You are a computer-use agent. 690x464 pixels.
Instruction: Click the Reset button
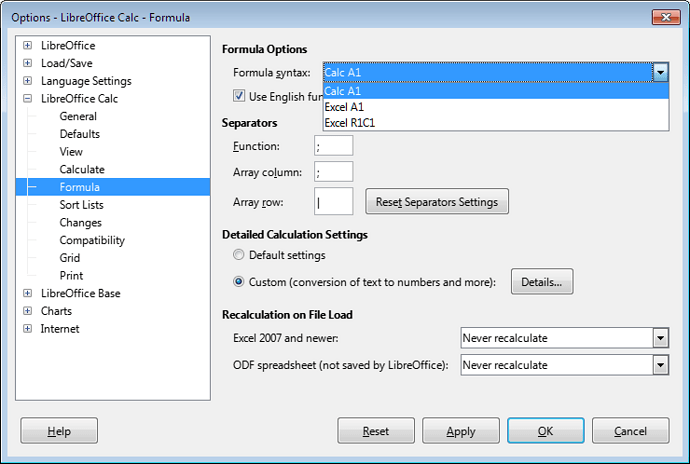coord(376,431)
